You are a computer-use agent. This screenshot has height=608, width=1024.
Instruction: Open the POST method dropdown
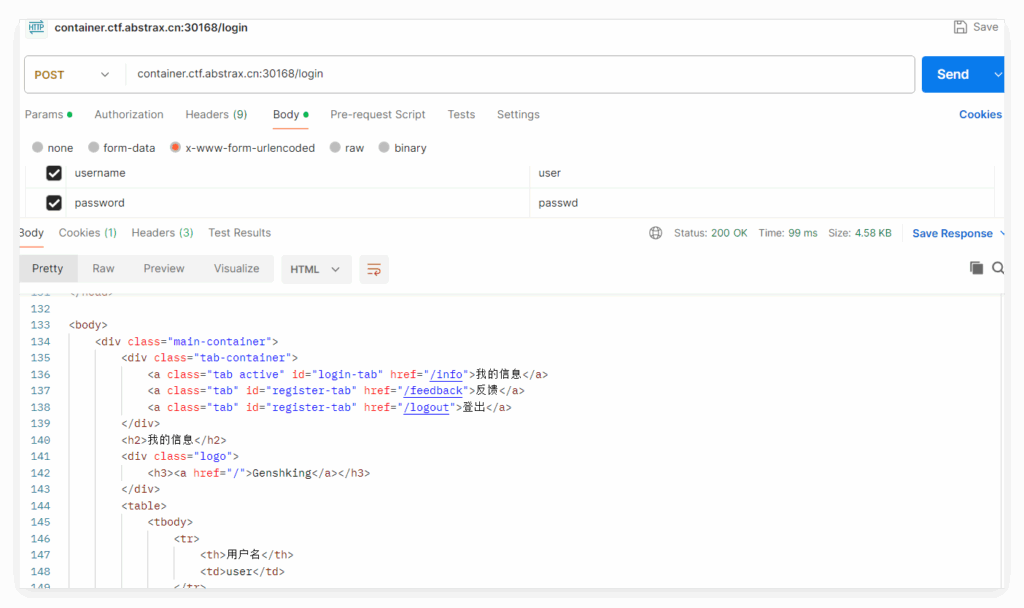click(72, 75)
